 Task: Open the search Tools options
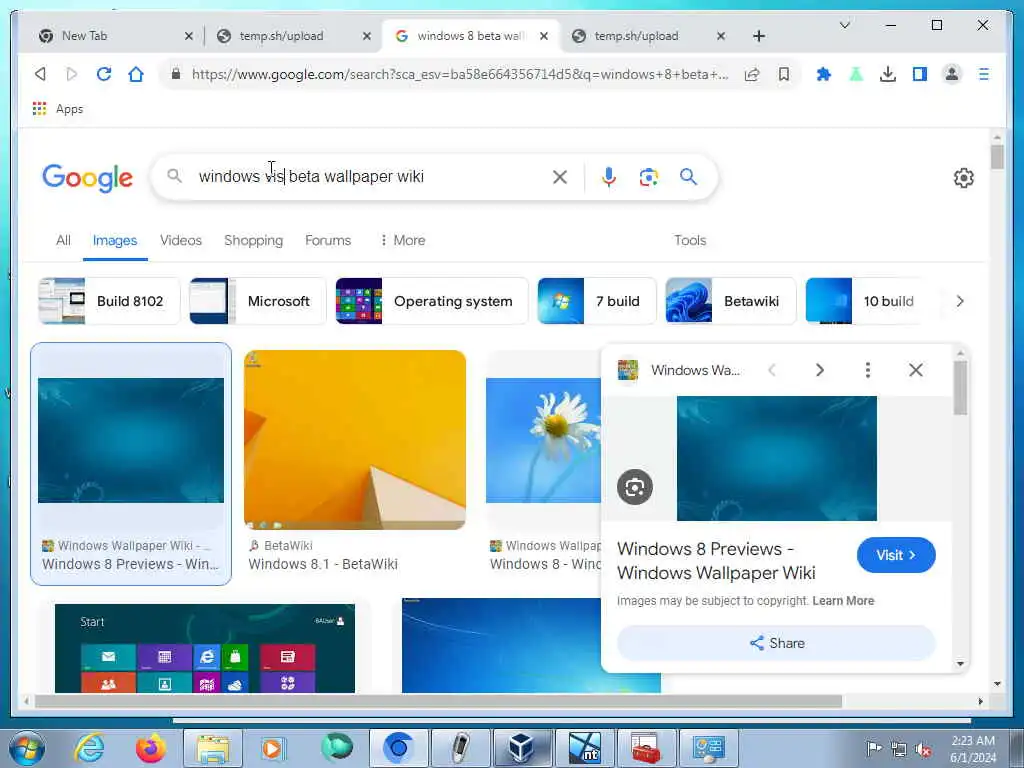(x=690, y=240)
